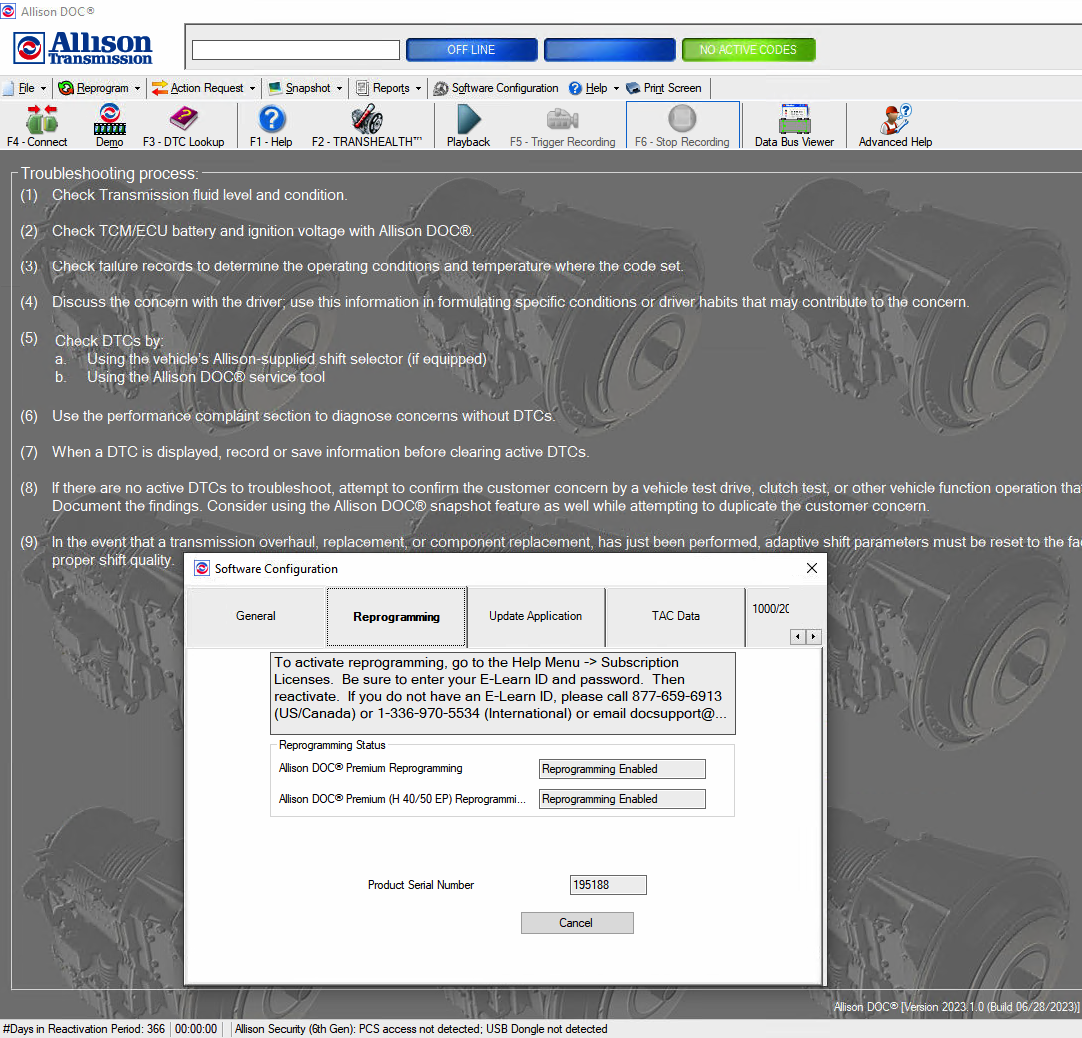This screenshot has height=1038, width=1082.
Task: Click the OFF LINE status button
Action: (471, 50)
